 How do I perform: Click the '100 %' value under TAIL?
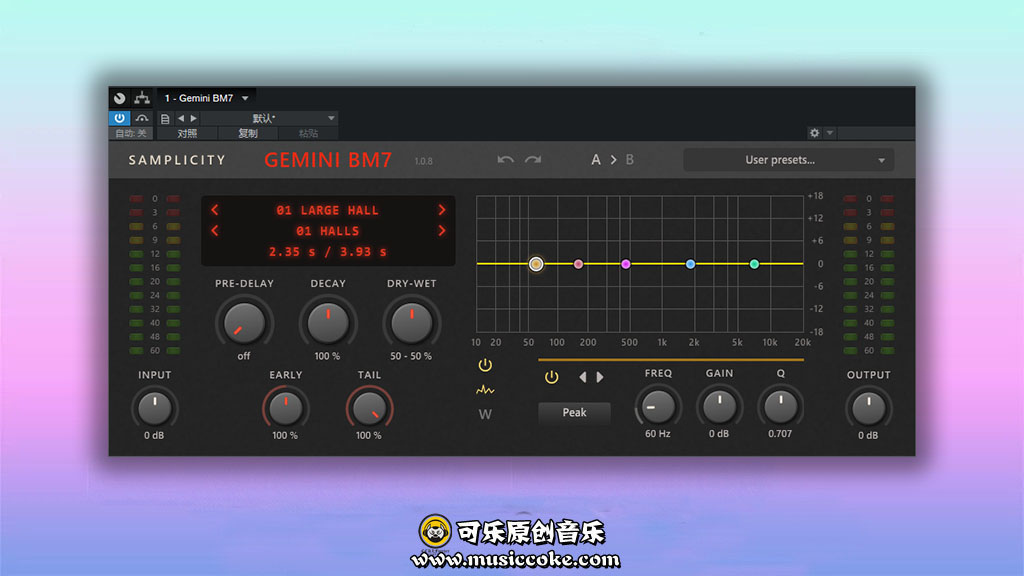[368, 435]
